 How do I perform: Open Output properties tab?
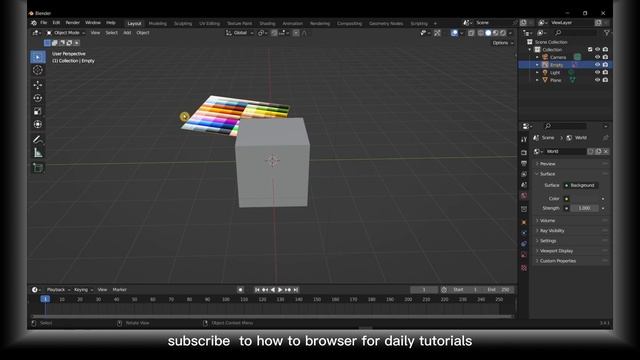coord(524,163)
